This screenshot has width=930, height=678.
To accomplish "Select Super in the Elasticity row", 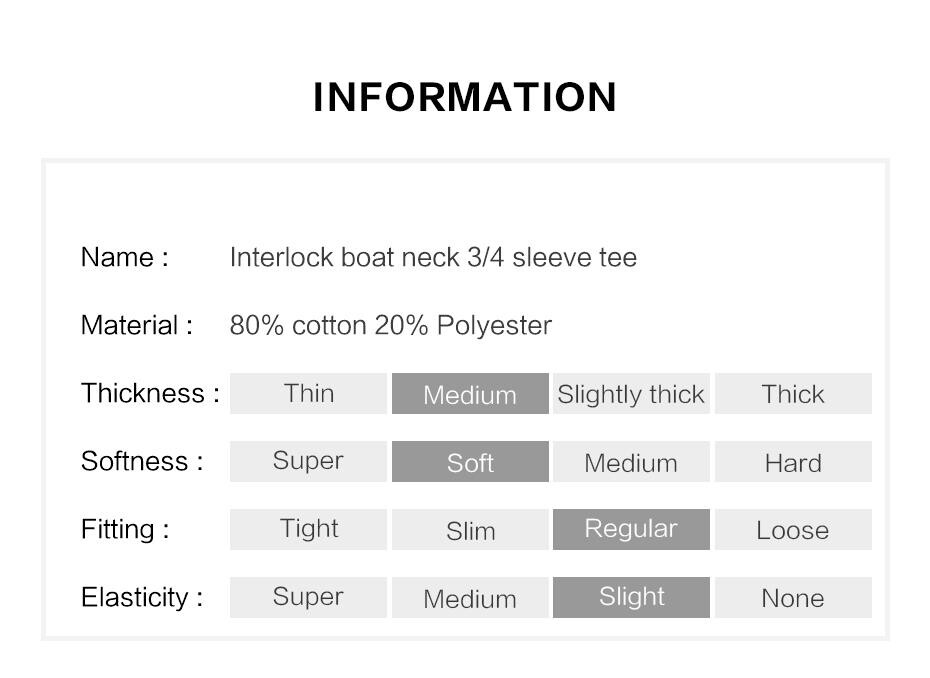I will click(308, 597).
